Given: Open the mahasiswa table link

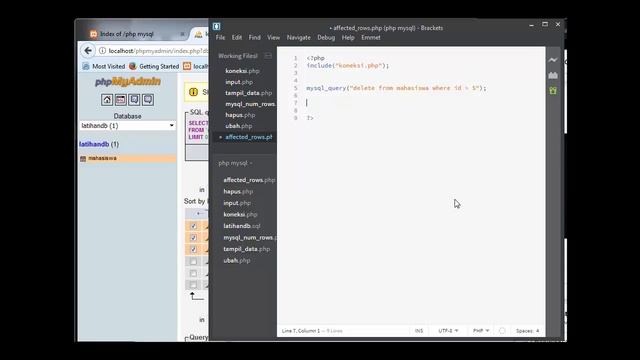Looking at the screenshot, I should click(x=102, y=158).
